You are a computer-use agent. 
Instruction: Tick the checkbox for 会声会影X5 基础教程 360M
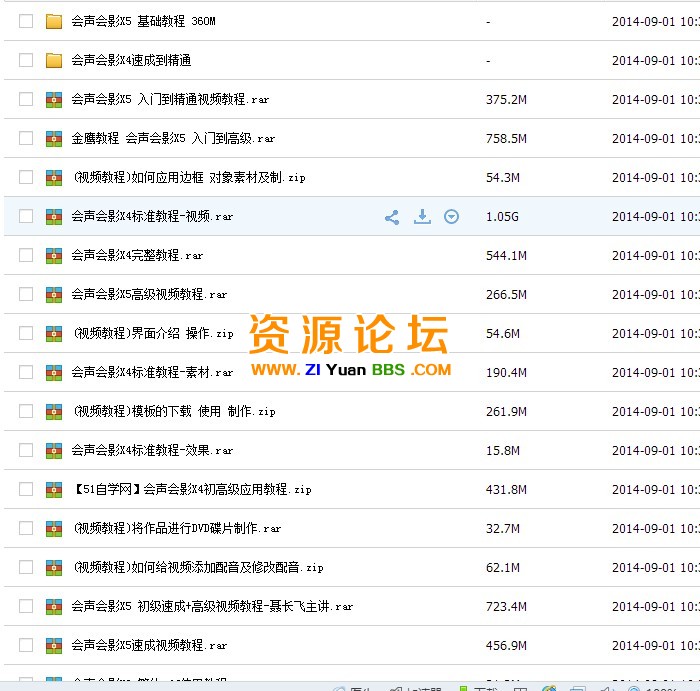(x=26, y=21)
